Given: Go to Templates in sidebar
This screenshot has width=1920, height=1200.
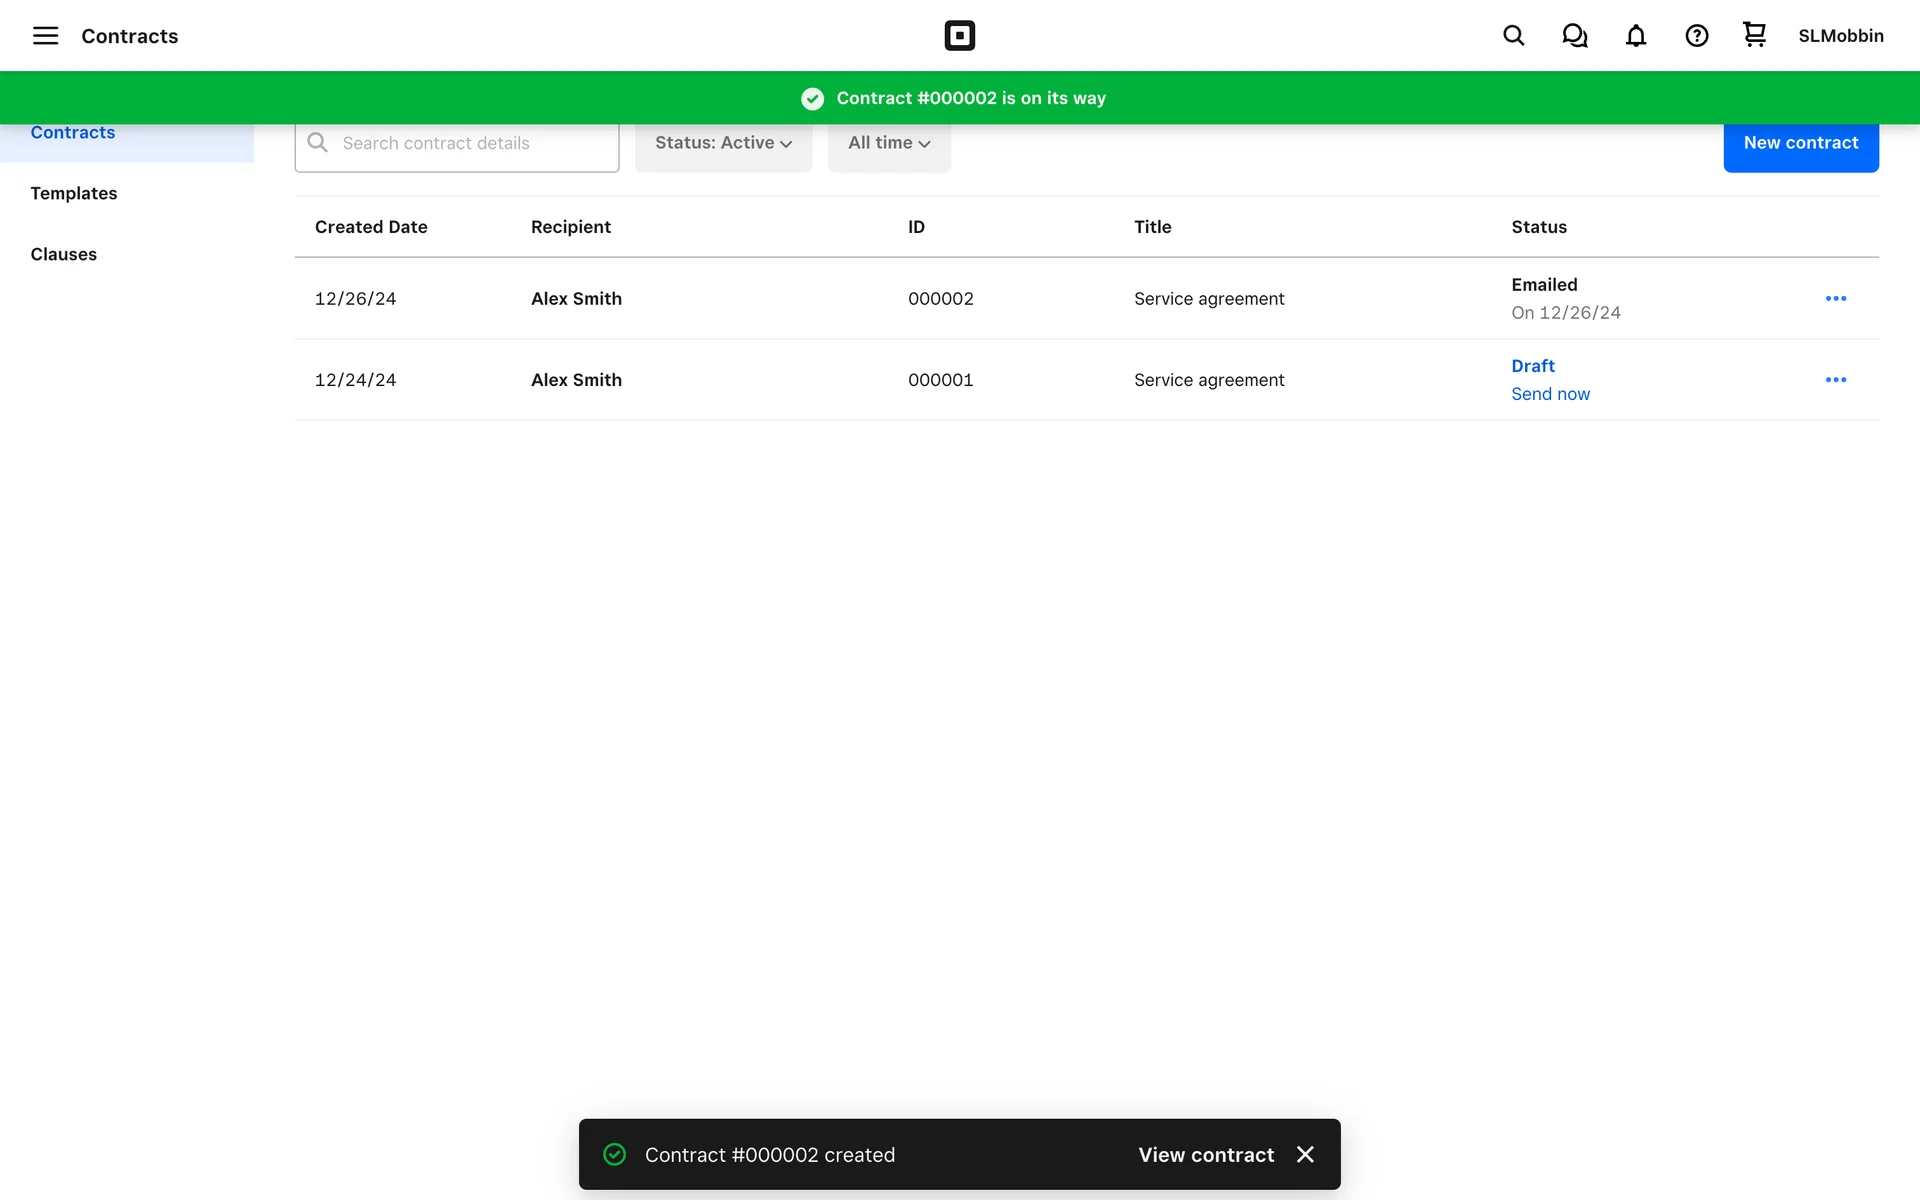Looking at the screenshot, I should point(74,193).
